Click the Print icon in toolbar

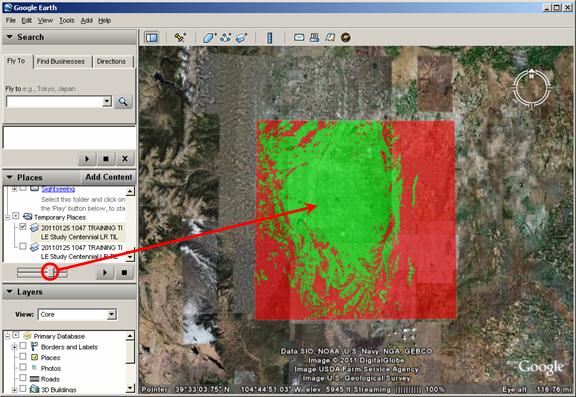pos(314,37)
